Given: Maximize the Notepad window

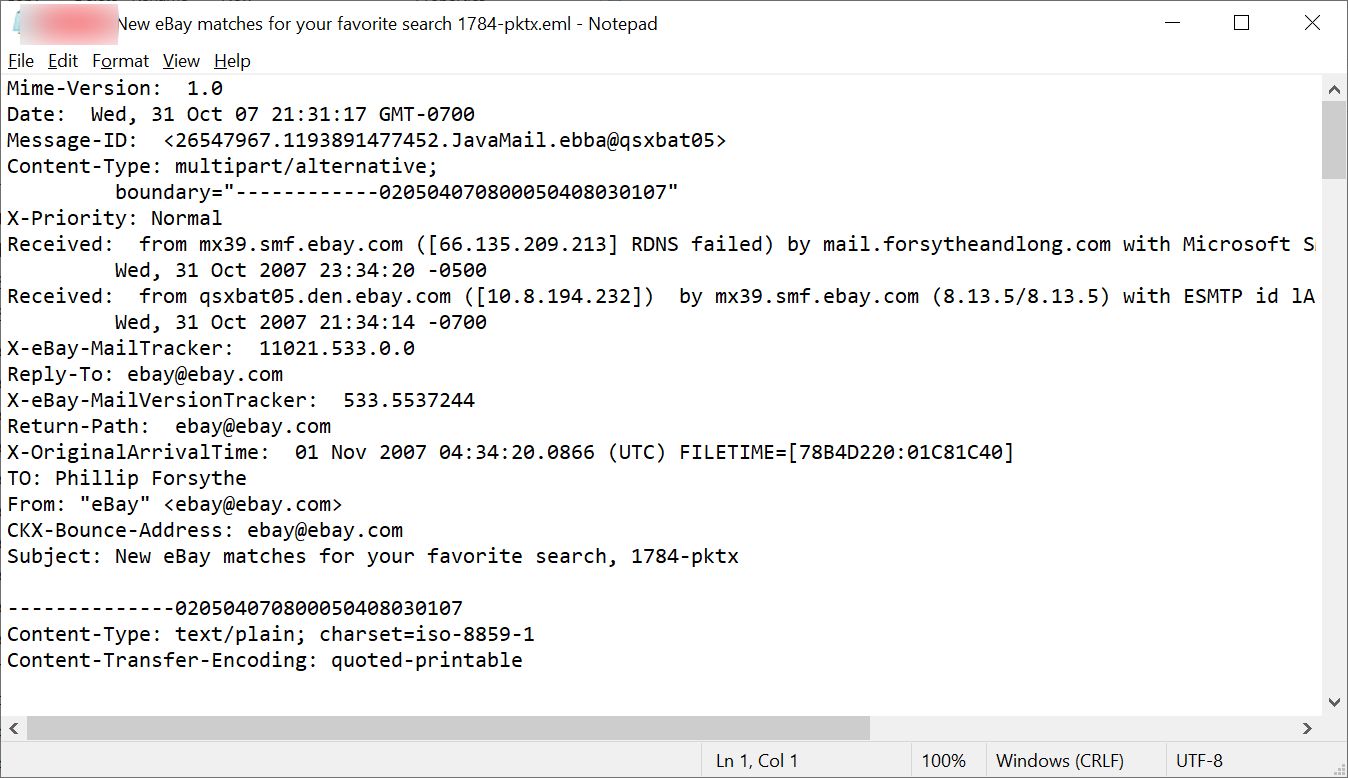Looking at the screenshot, I should tap(1241, 23).
